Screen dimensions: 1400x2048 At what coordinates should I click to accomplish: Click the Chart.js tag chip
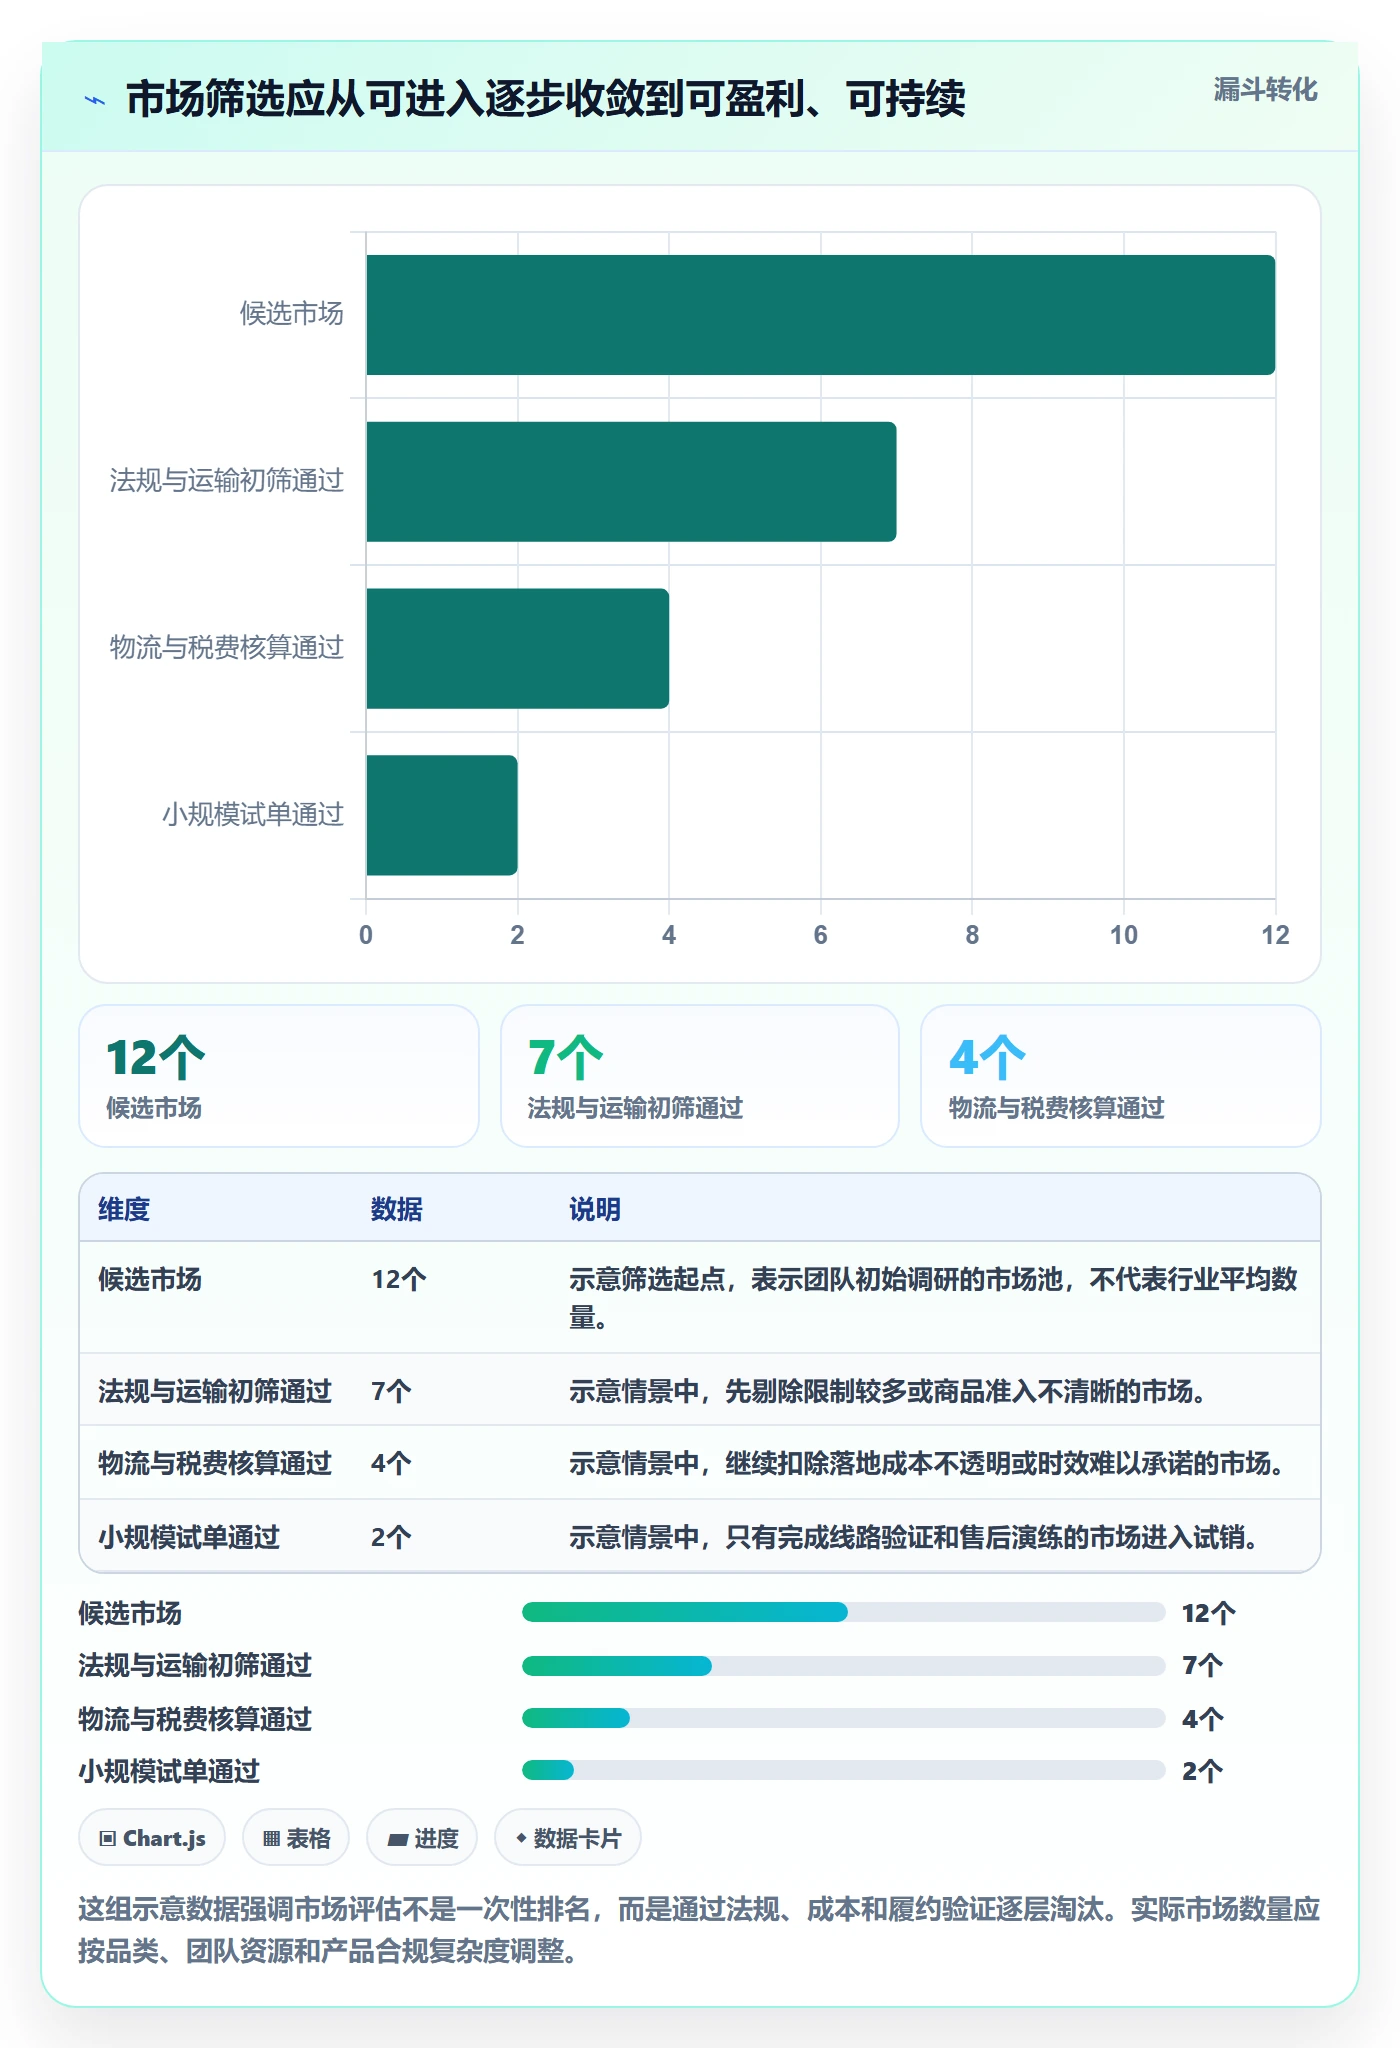(x=152, y=1837)
